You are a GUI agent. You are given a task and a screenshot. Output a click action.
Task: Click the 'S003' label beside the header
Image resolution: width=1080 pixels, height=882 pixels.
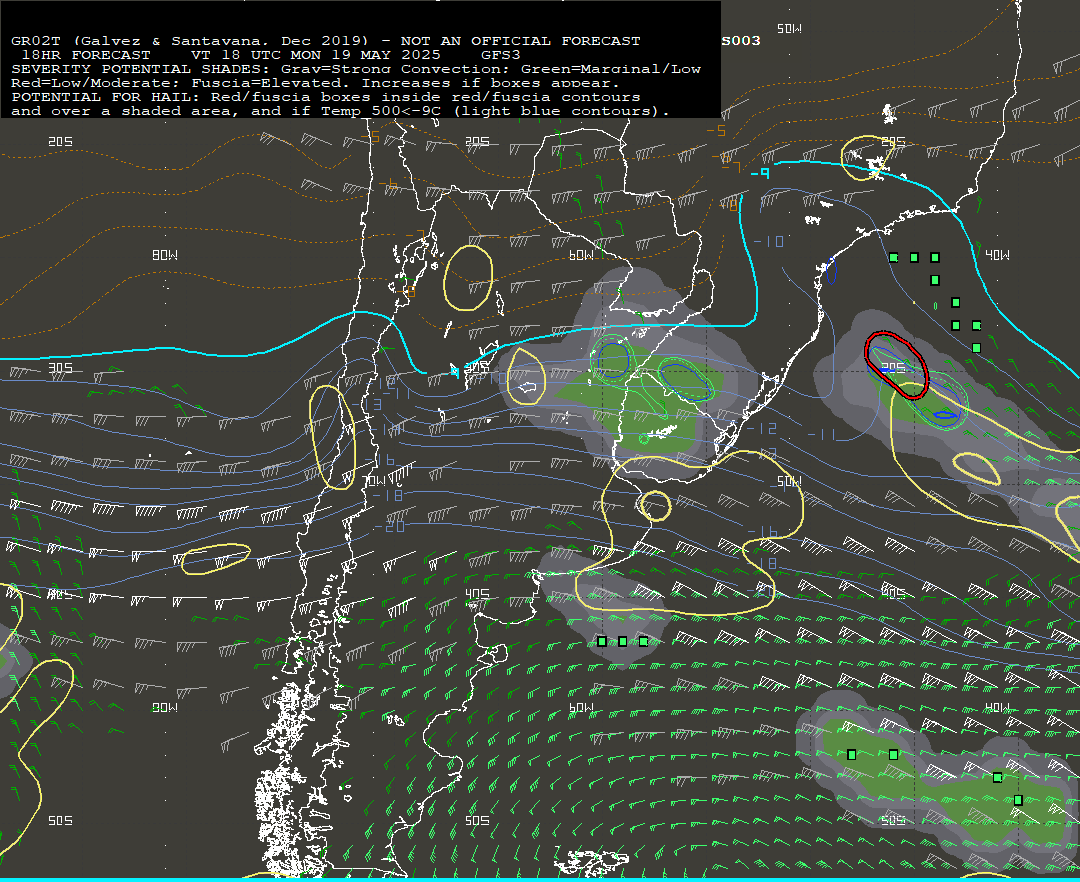pyautogui.click(x=741, y=41)
